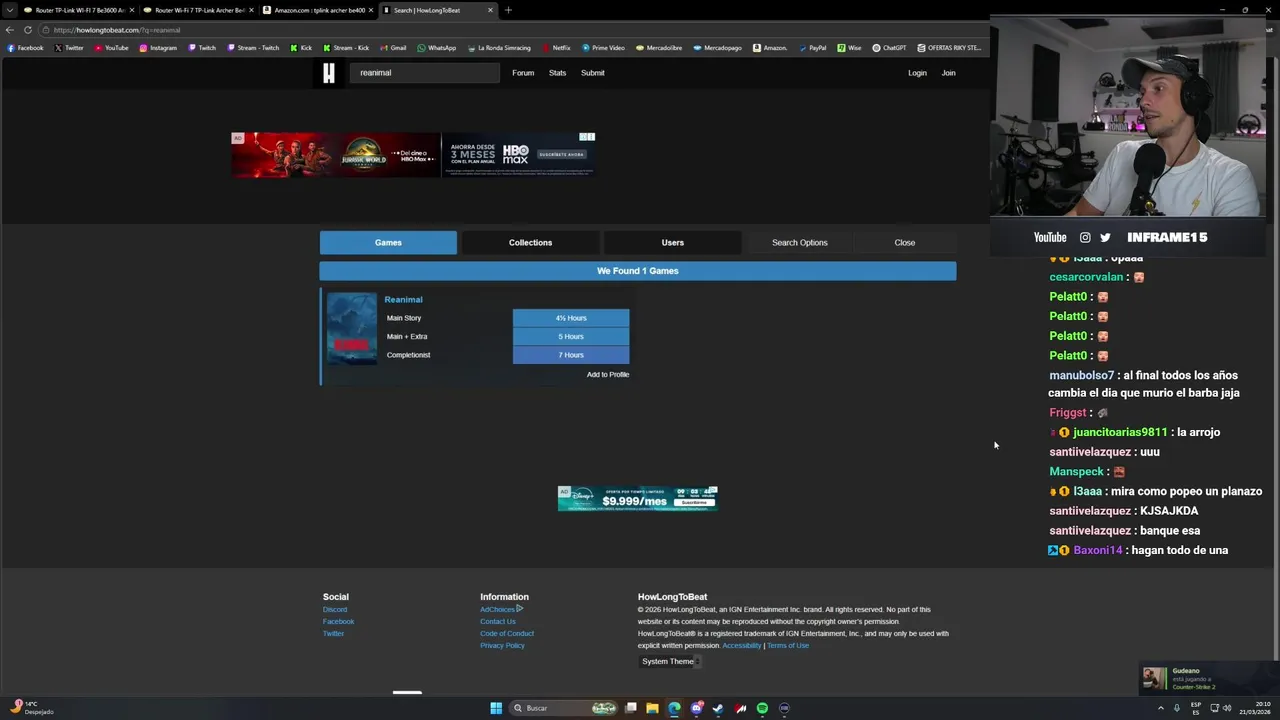Reload the page with refresh icon

[x=27, y=30]
